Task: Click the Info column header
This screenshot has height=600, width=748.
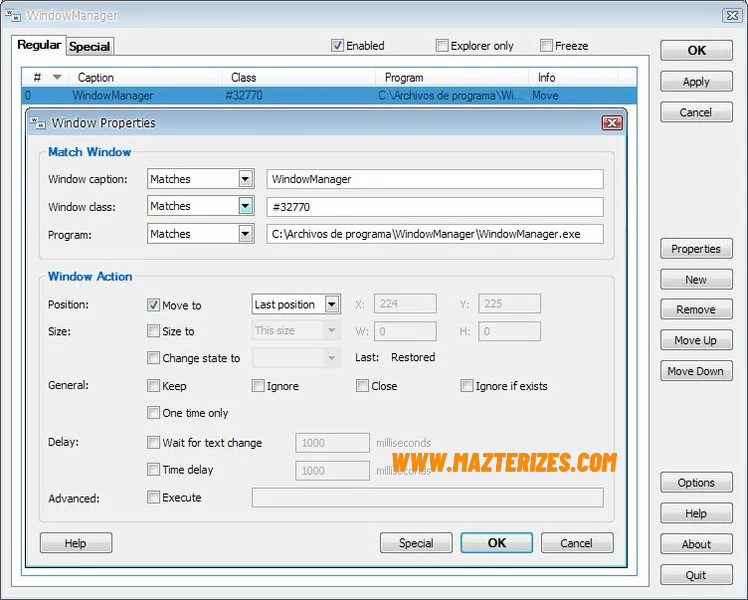Action: (x=573, y=77)
